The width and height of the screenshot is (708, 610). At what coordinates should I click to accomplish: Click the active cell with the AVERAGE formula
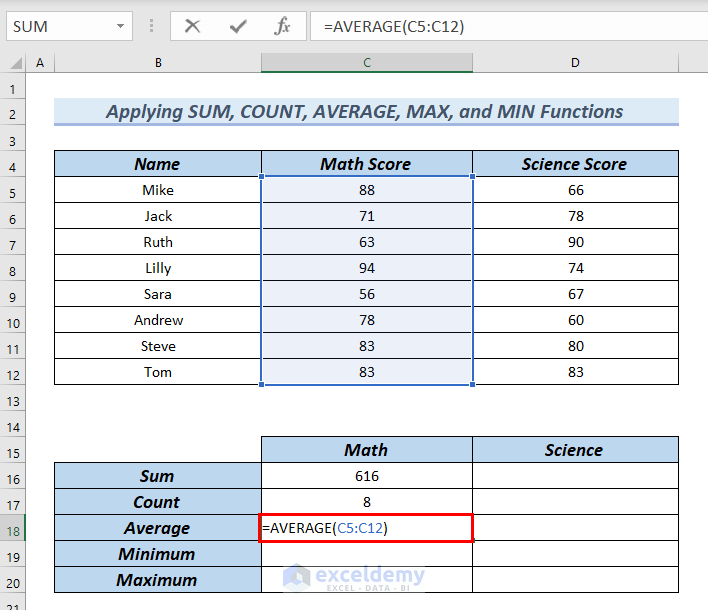(366, 528)
